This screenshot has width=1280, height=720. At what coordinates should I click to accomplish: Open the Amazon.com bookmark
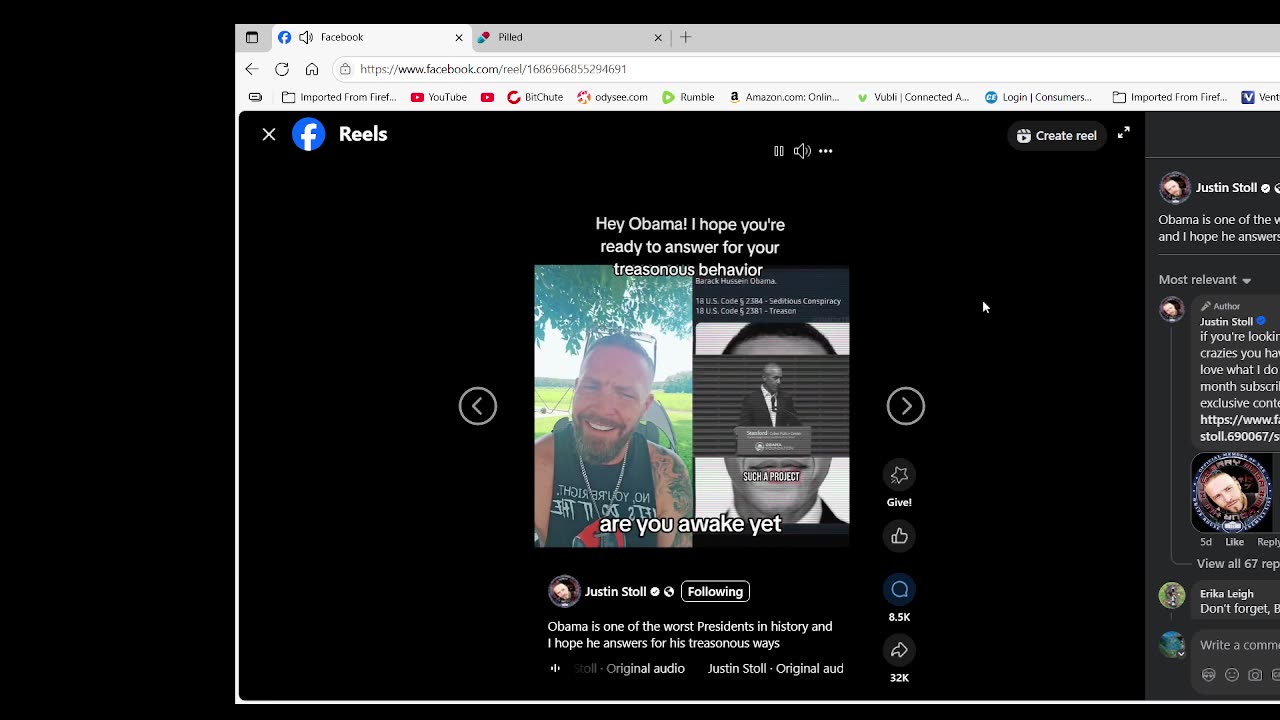[784, 97]
